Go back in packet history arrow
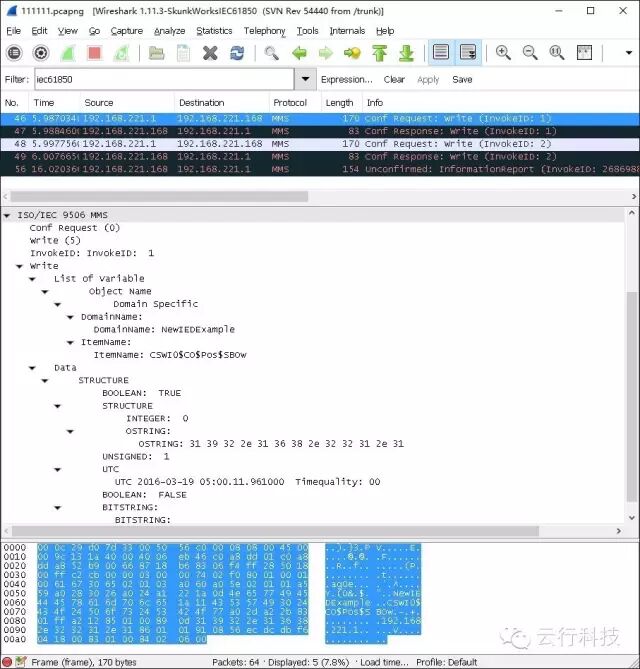The width and height of the screenshot is (640, 669). tap(299, 53)
